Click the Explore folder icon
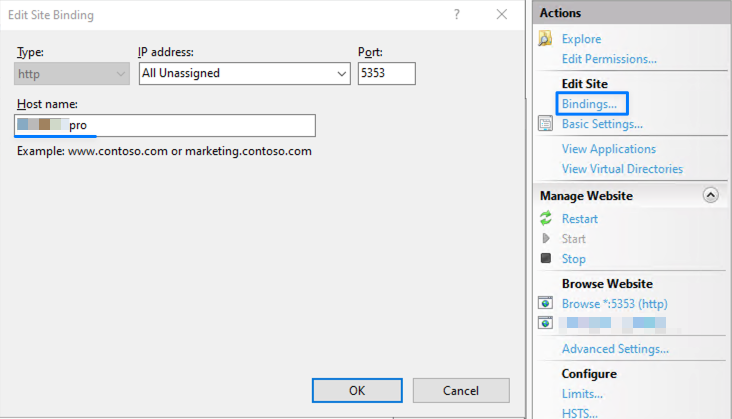This screenshot has width=732, height=419. (545, 39)
